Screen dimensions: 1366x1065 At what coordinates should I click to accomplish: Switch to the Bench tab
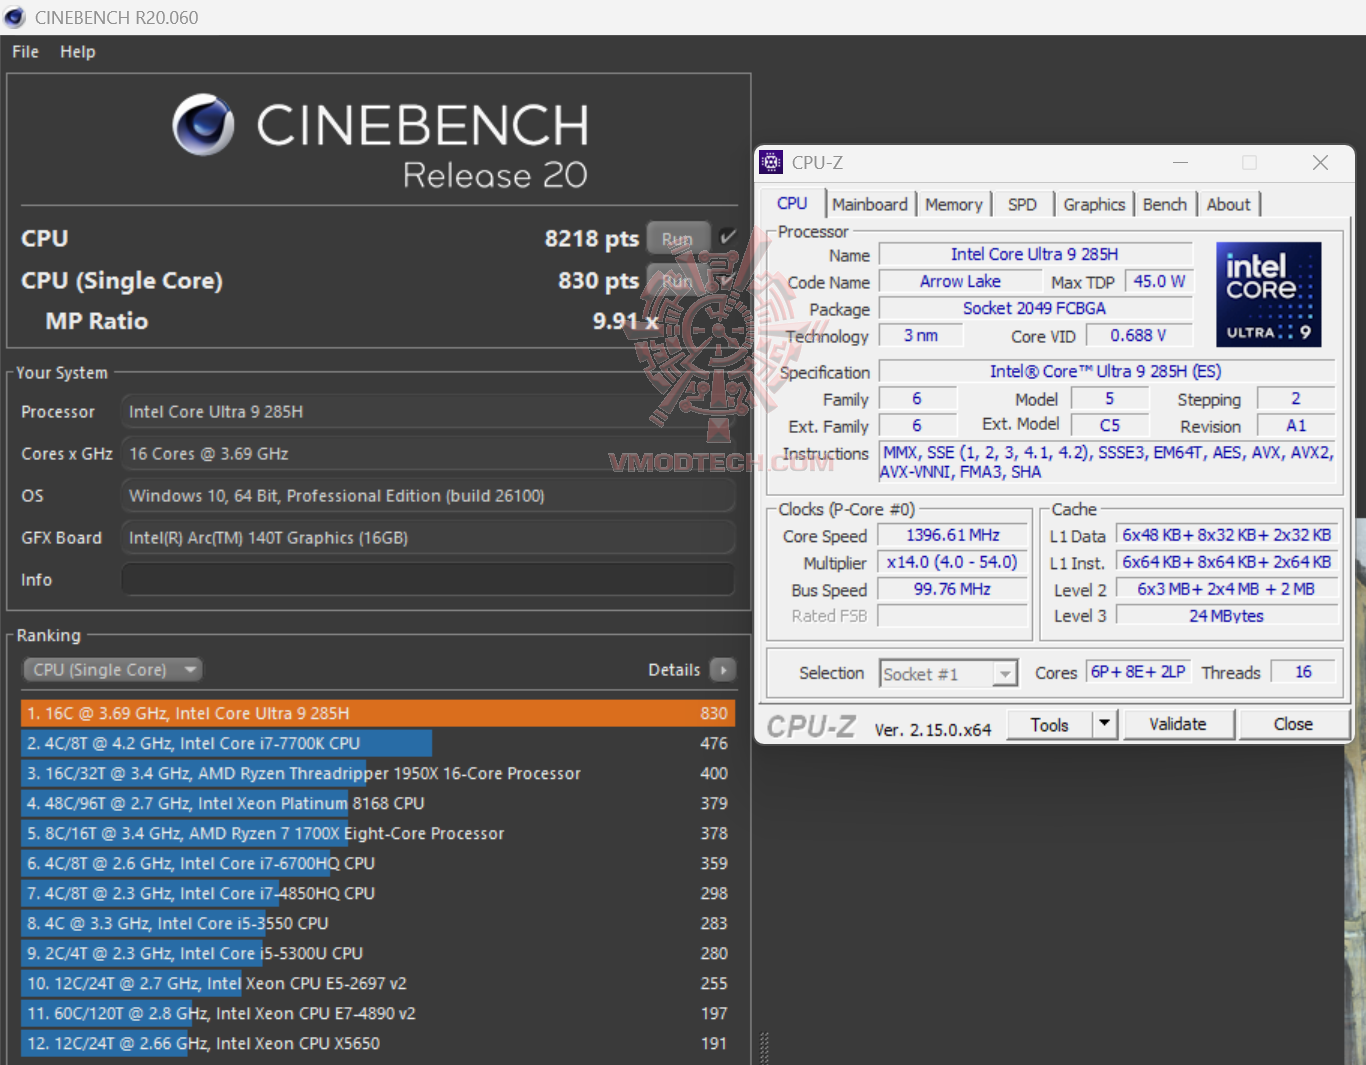1165,204
